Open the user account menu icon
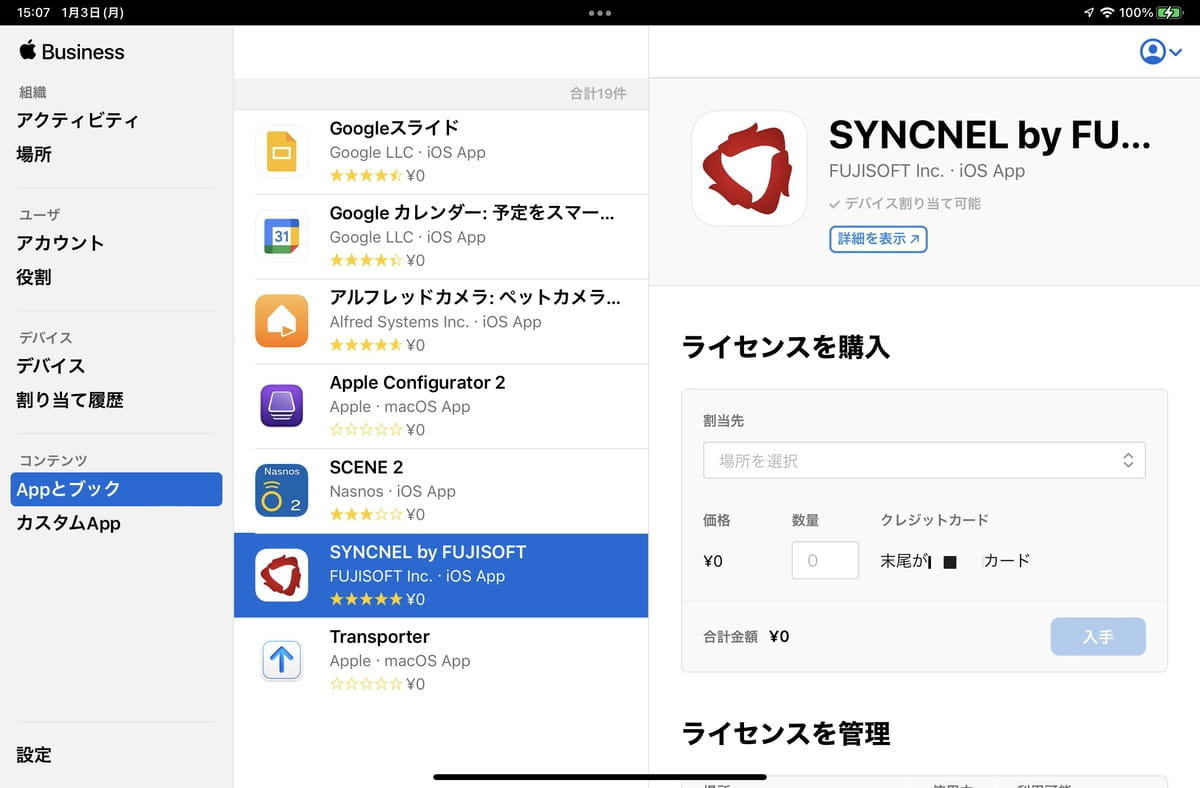The image size is (1200, 788). click(1153, 51)
